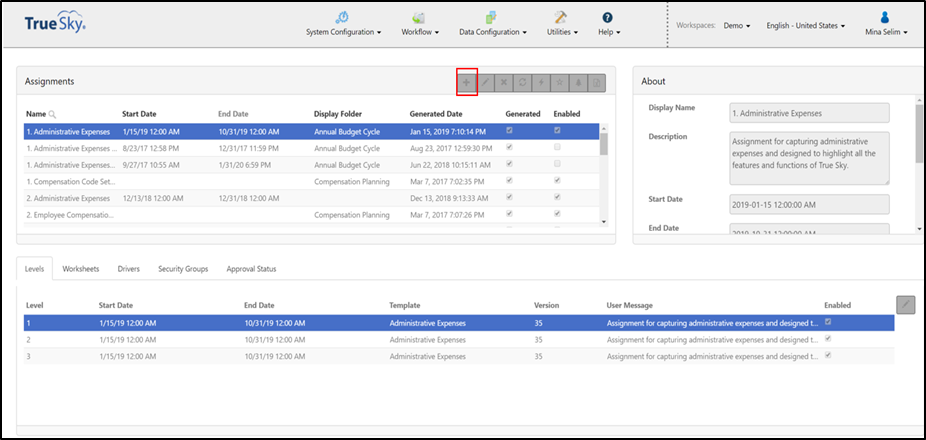Click the User Message column header

pyautogui.click(x=630, y=305)
